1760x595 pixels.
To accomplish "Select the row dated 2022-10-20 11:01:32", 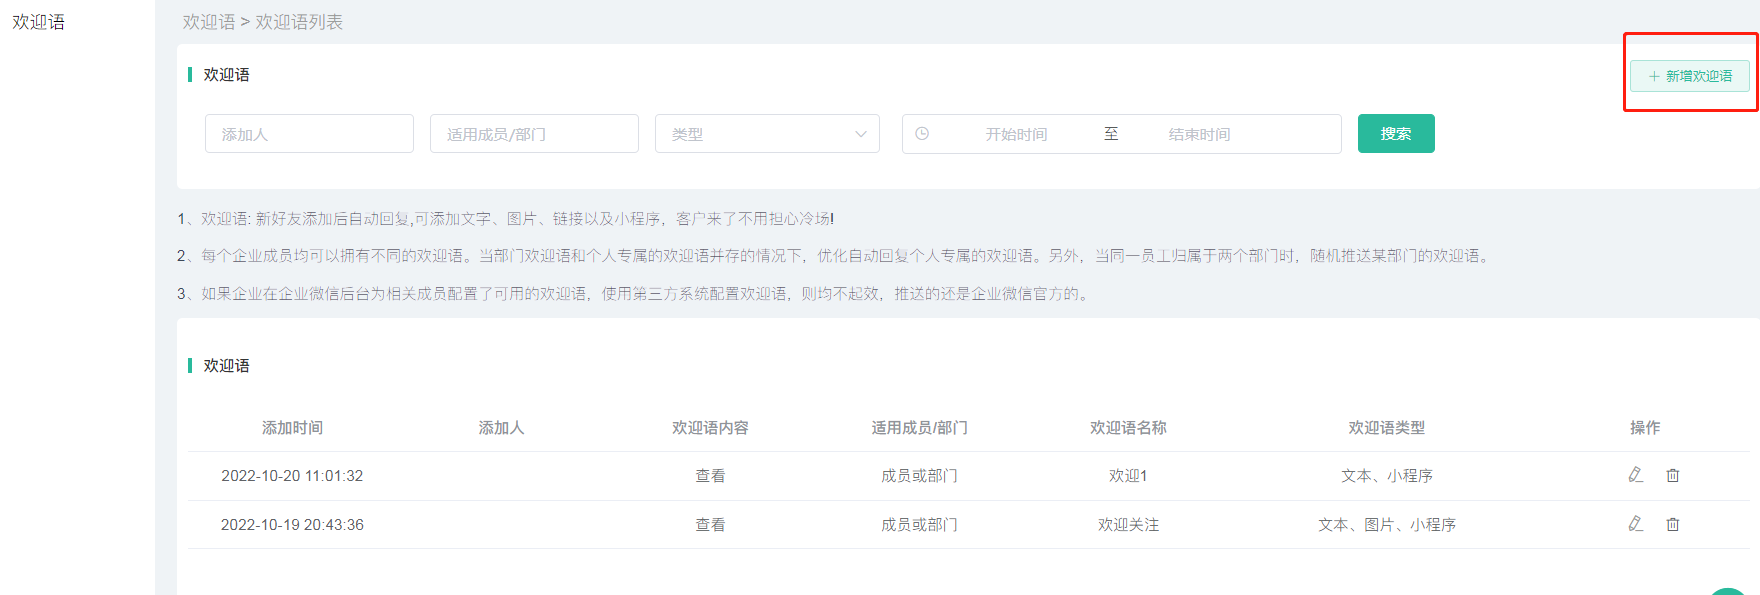I will click(292, 476).
